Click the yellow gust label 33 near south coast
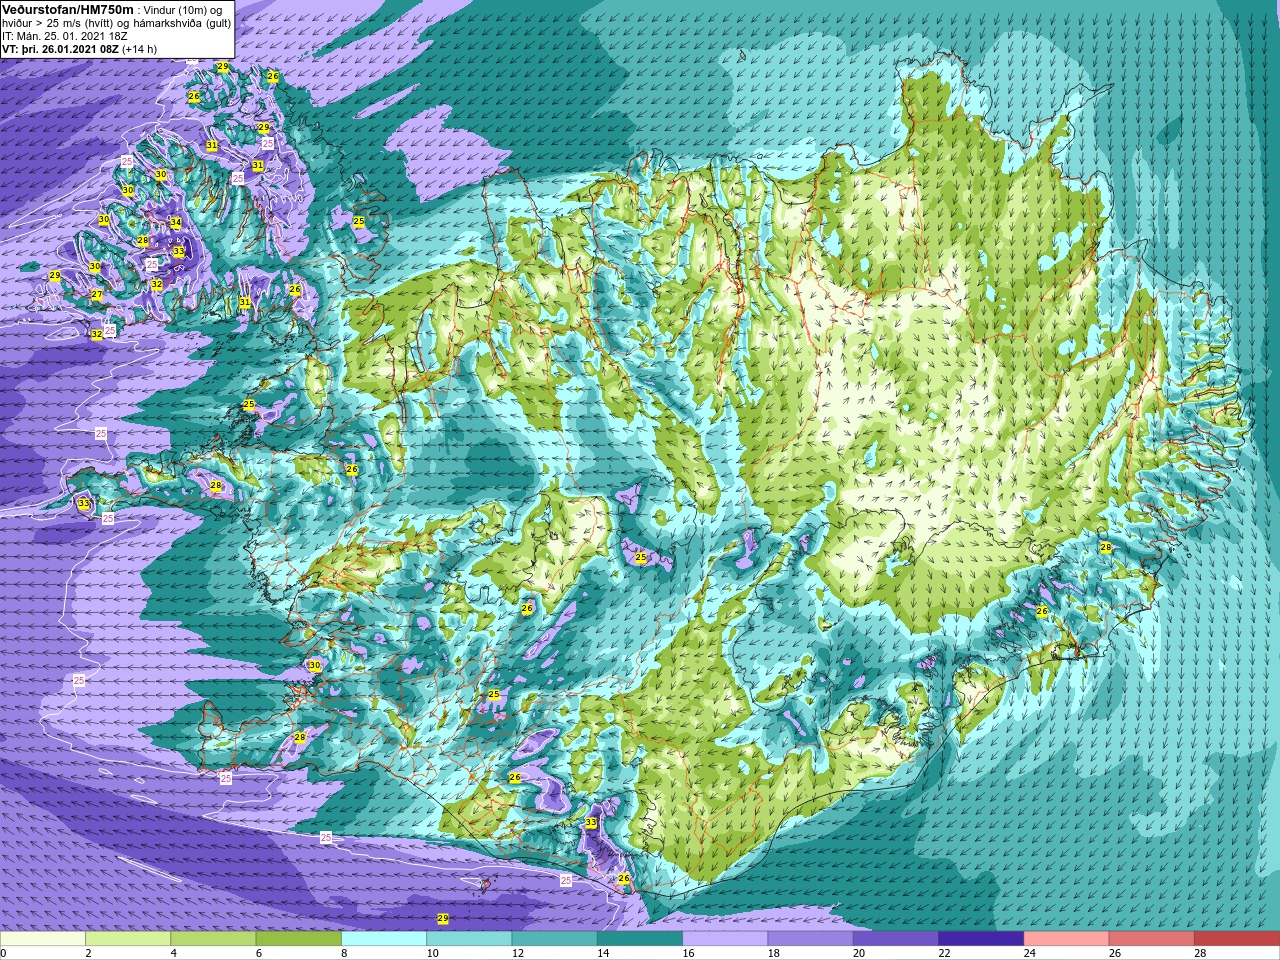The width and height of the screenshot is (1280, 960). (592, 823)
